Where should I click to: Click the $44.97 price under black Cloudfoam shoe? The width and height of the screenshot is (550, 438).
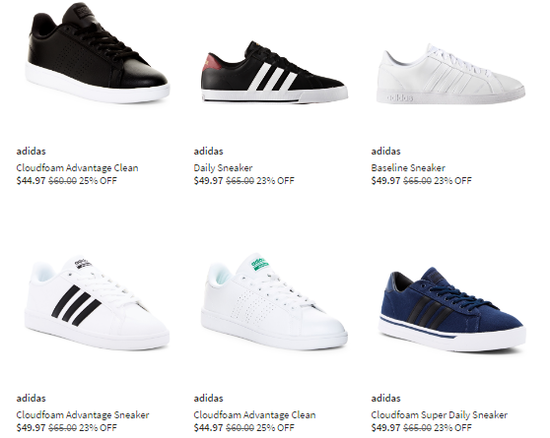(x=31, y=181)
